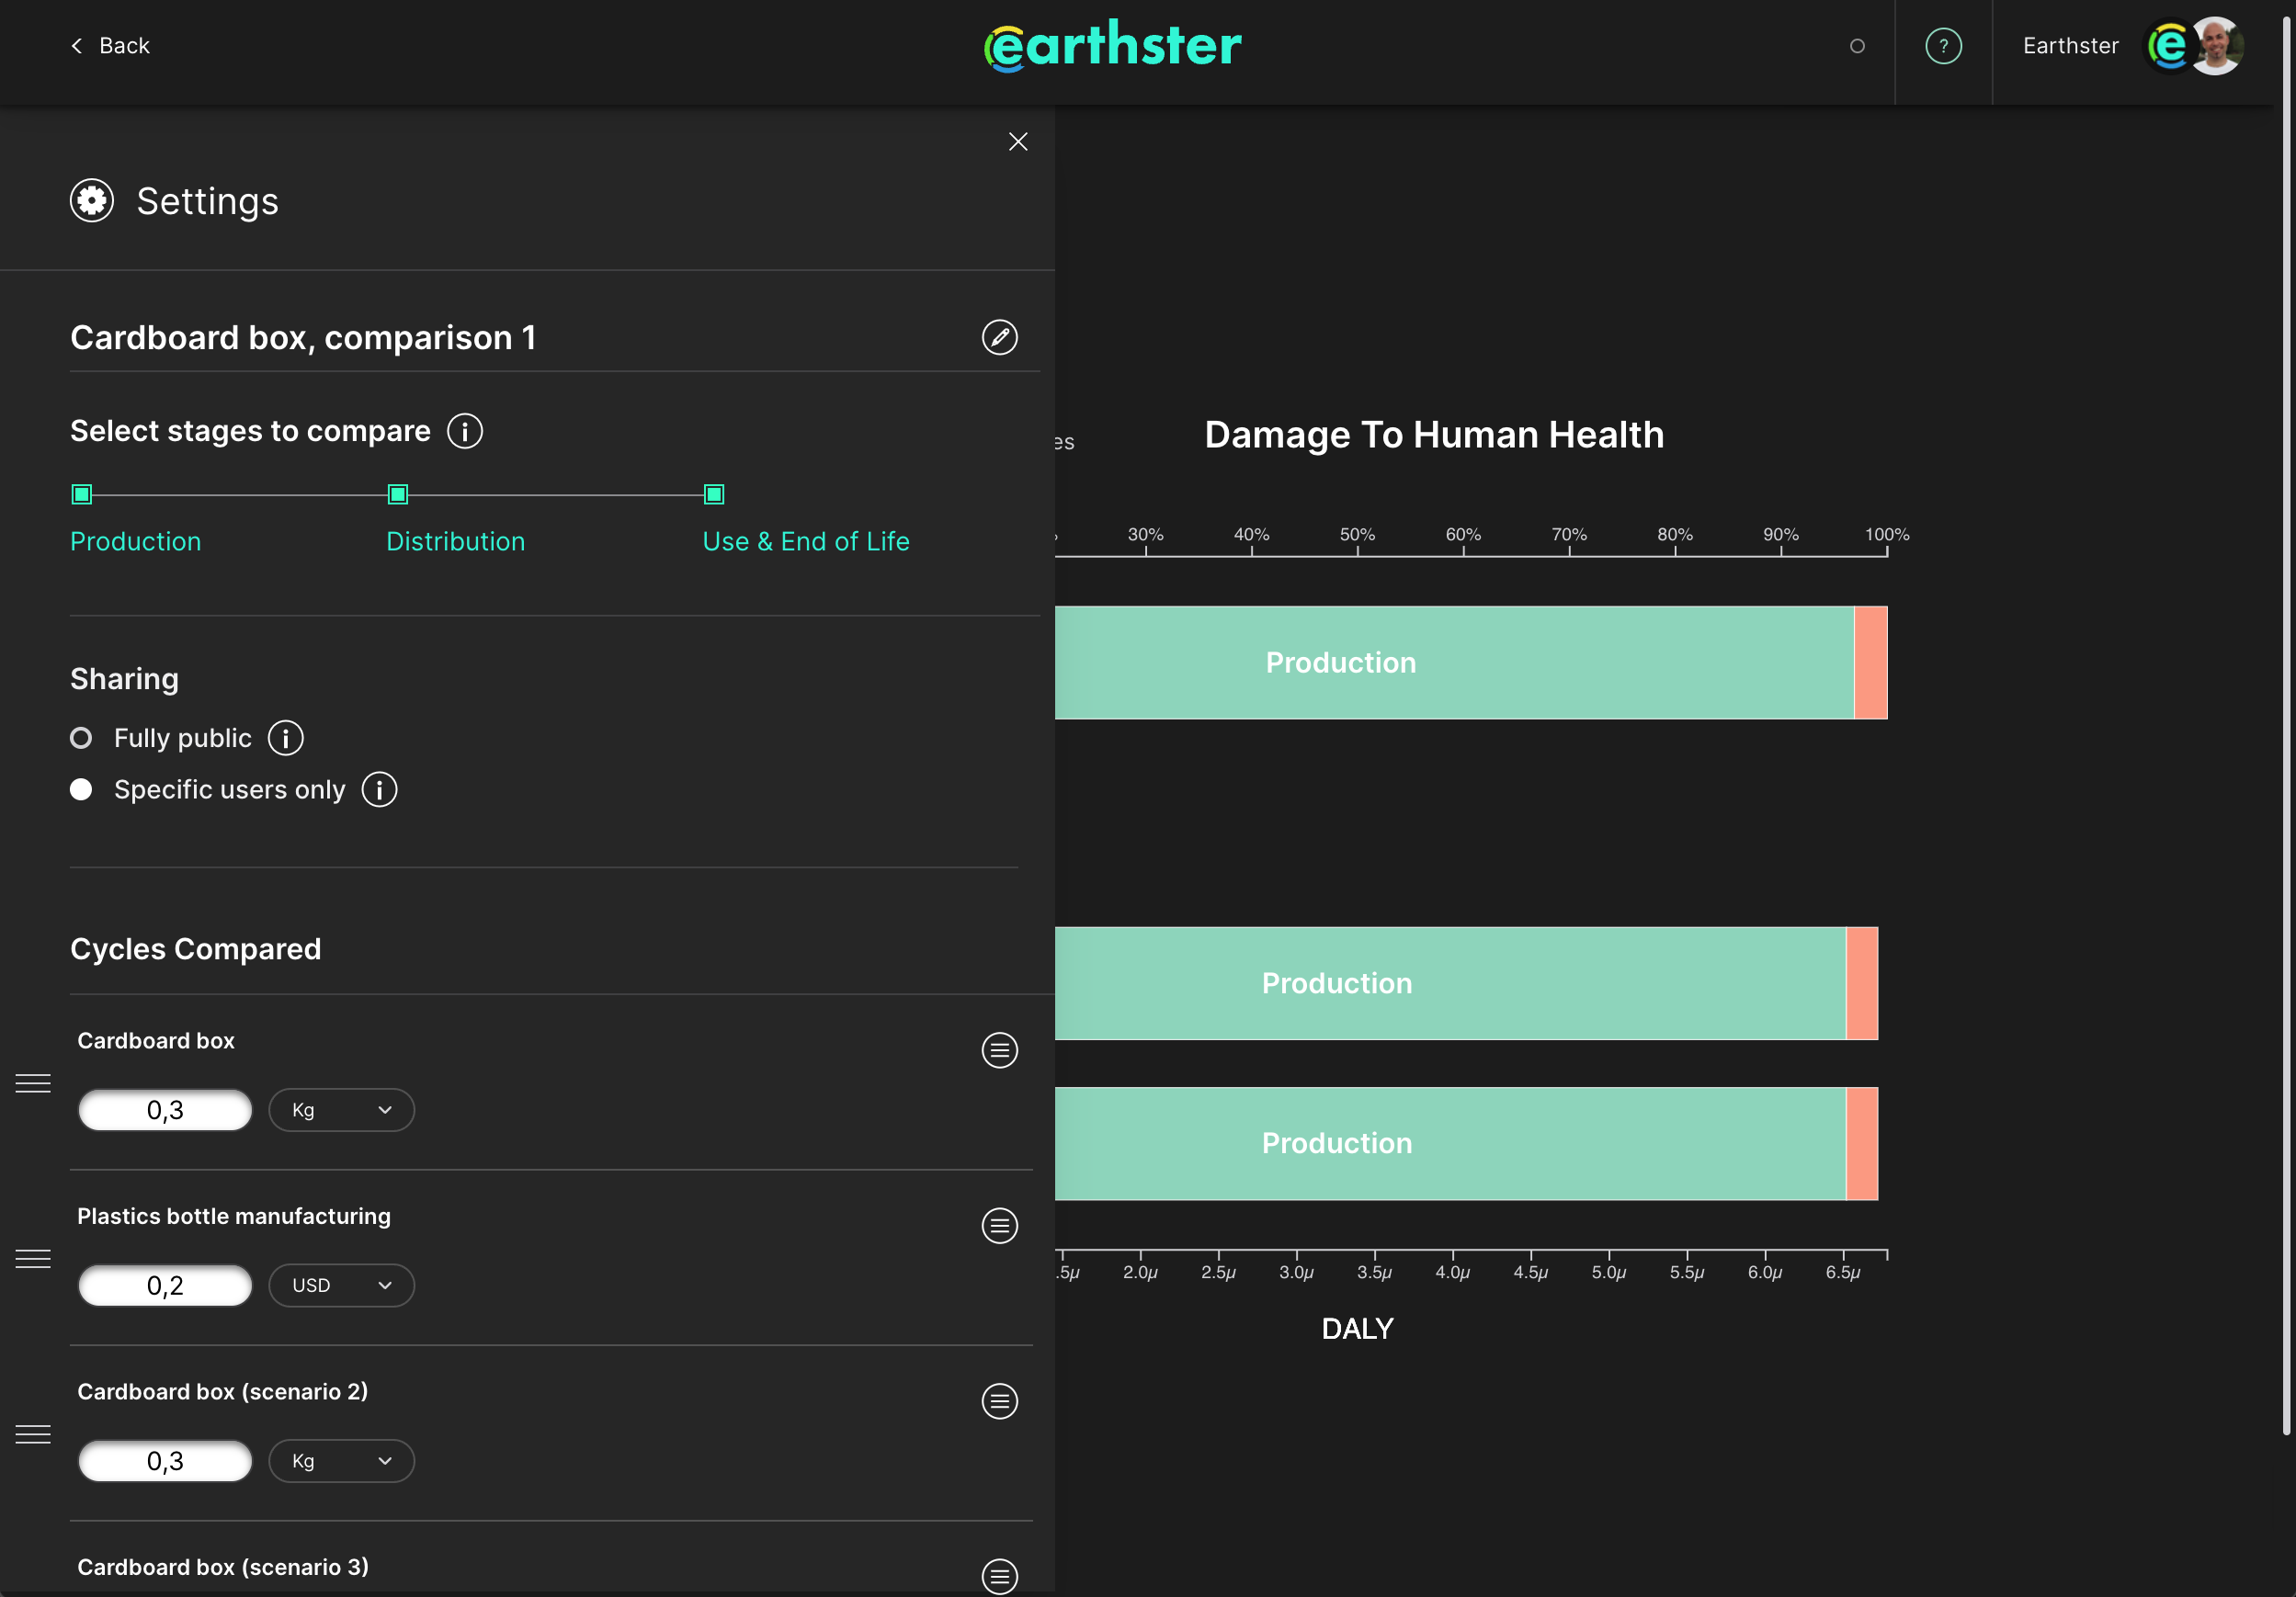Toggle the Distribution stage checkbox

point(397,494)
